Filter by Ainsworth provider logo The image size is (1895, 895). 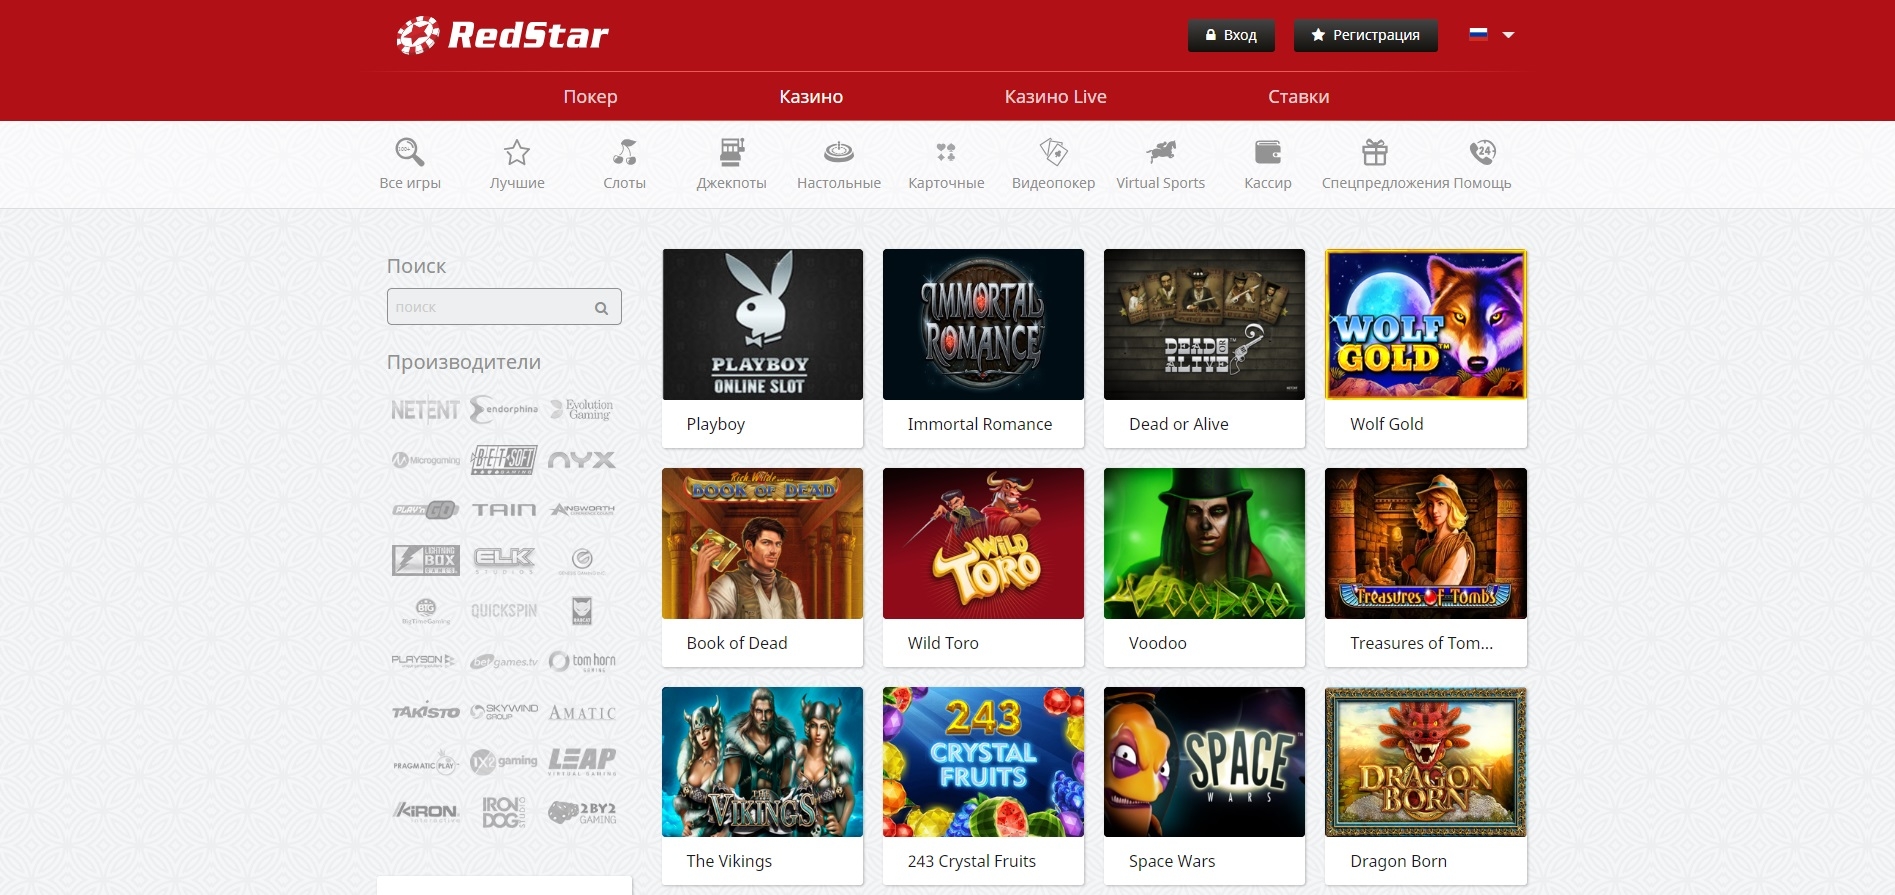[x=582, y=510]
